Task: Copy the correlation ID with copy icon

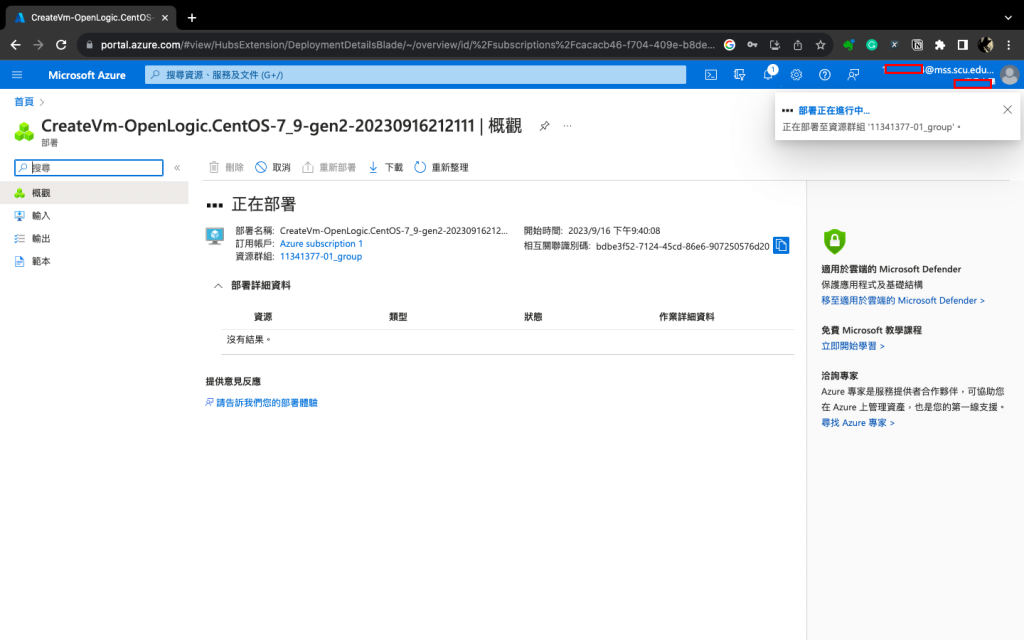Action: [x=781, y=246]
